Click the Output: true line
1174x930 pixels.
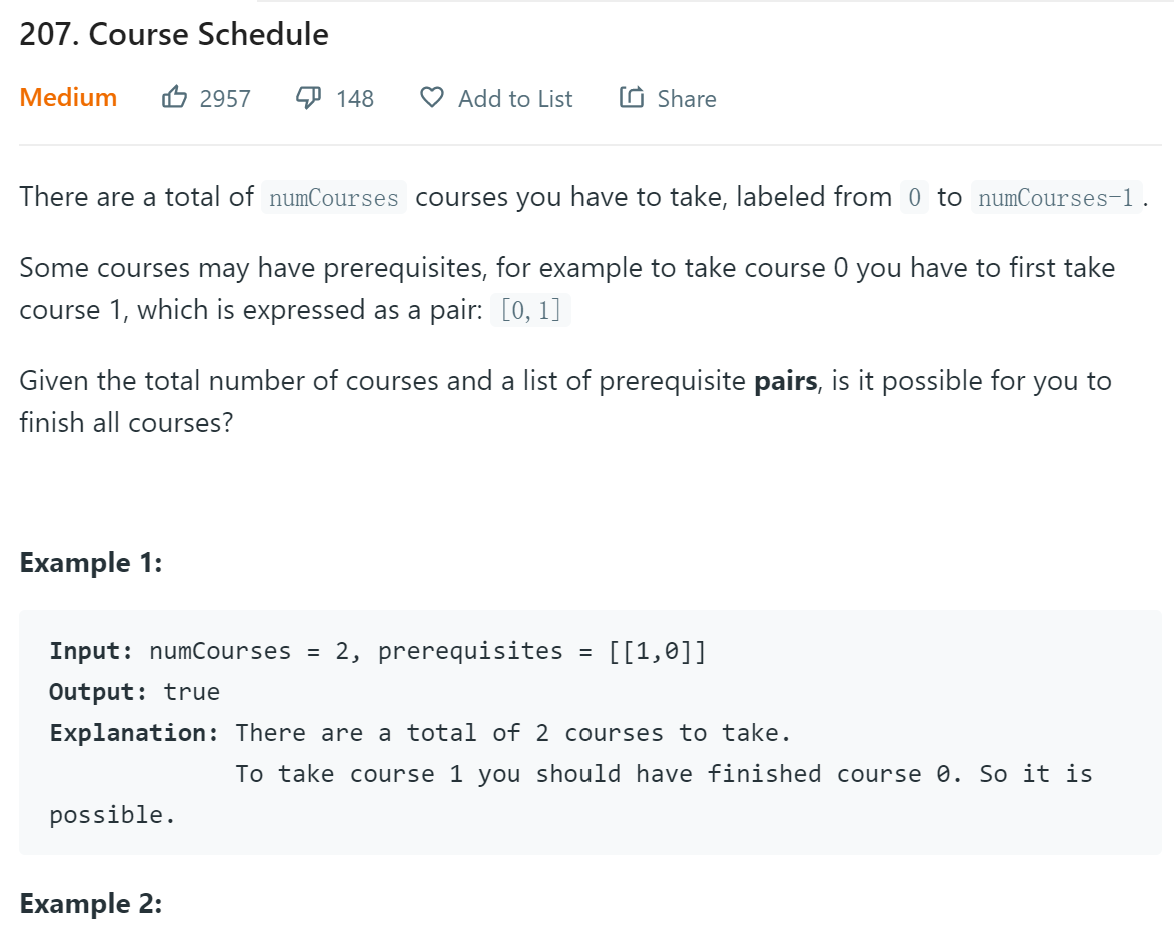pos(135,692)
